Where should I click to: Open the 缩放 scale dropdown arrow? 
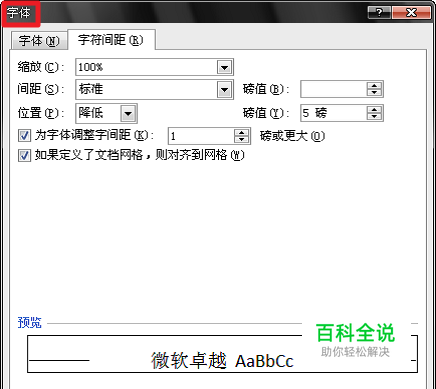click(224, 67)
